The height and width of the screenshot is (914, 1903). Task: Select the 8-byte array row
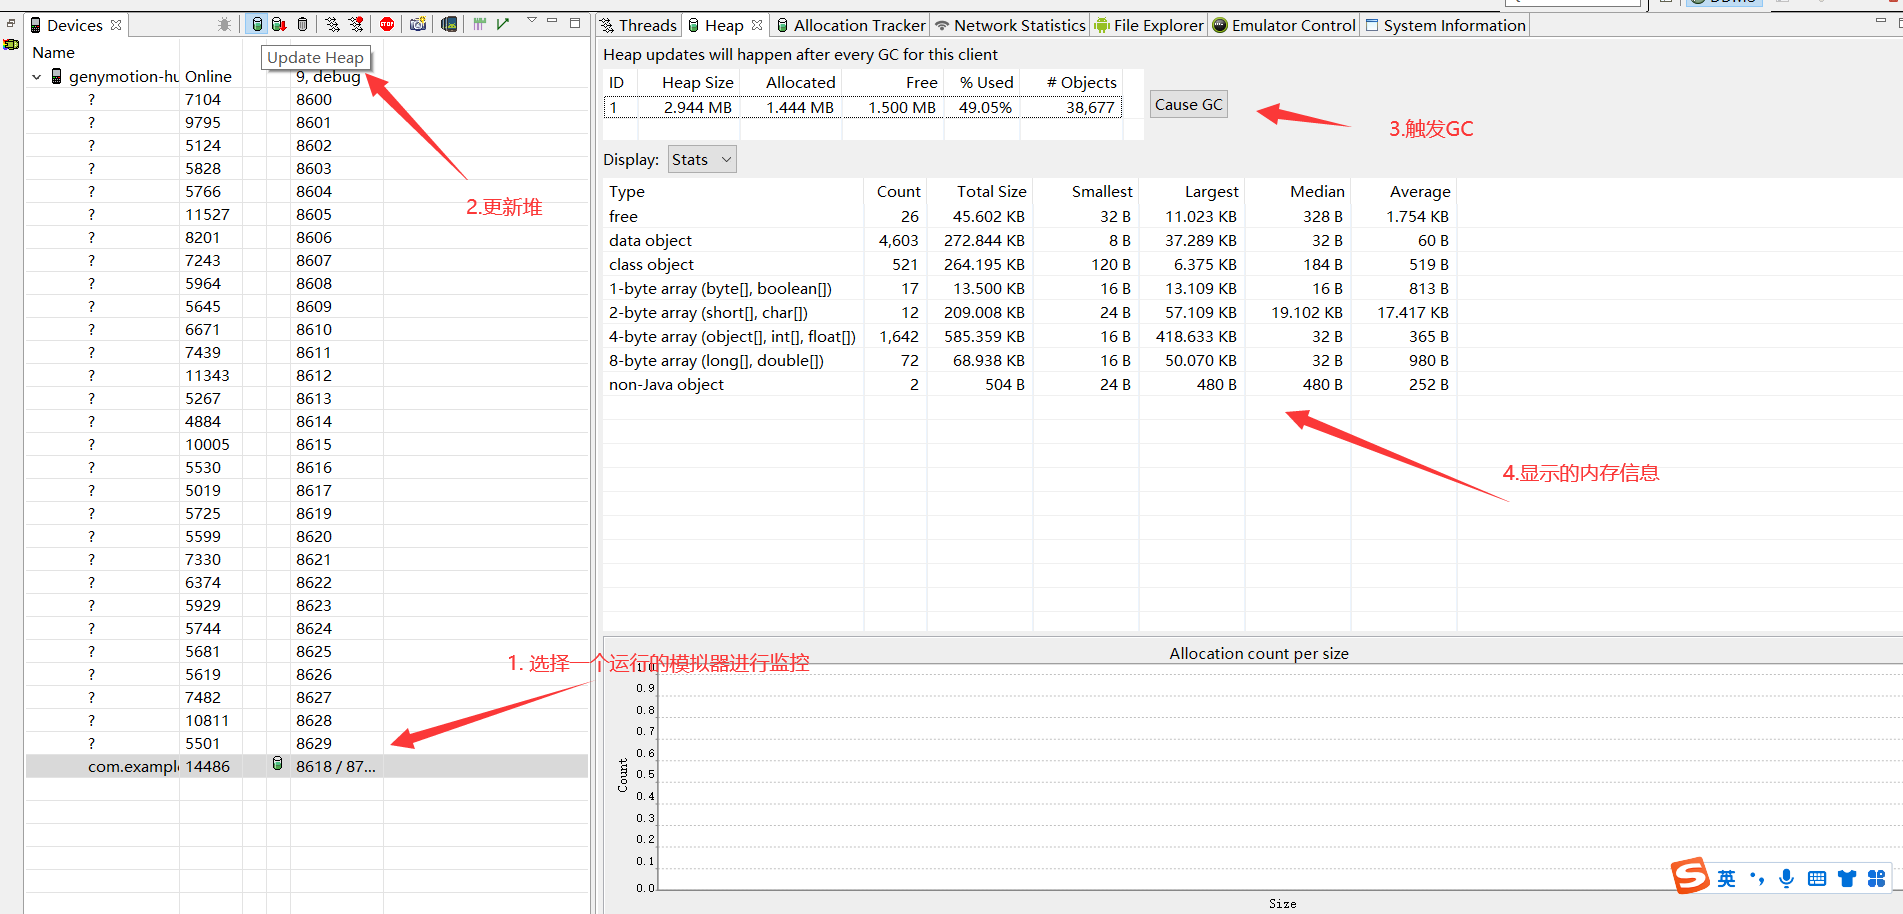pyautogui.click(x=1029, y=361)
